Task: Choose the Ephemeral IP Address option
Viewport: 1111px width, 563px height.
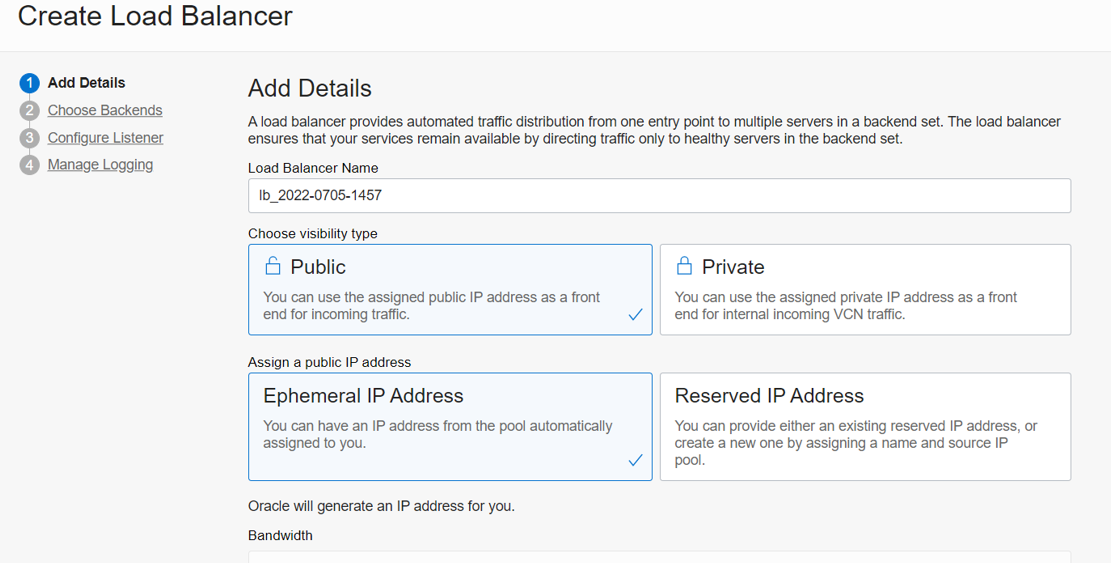Action: coord(450,427)
